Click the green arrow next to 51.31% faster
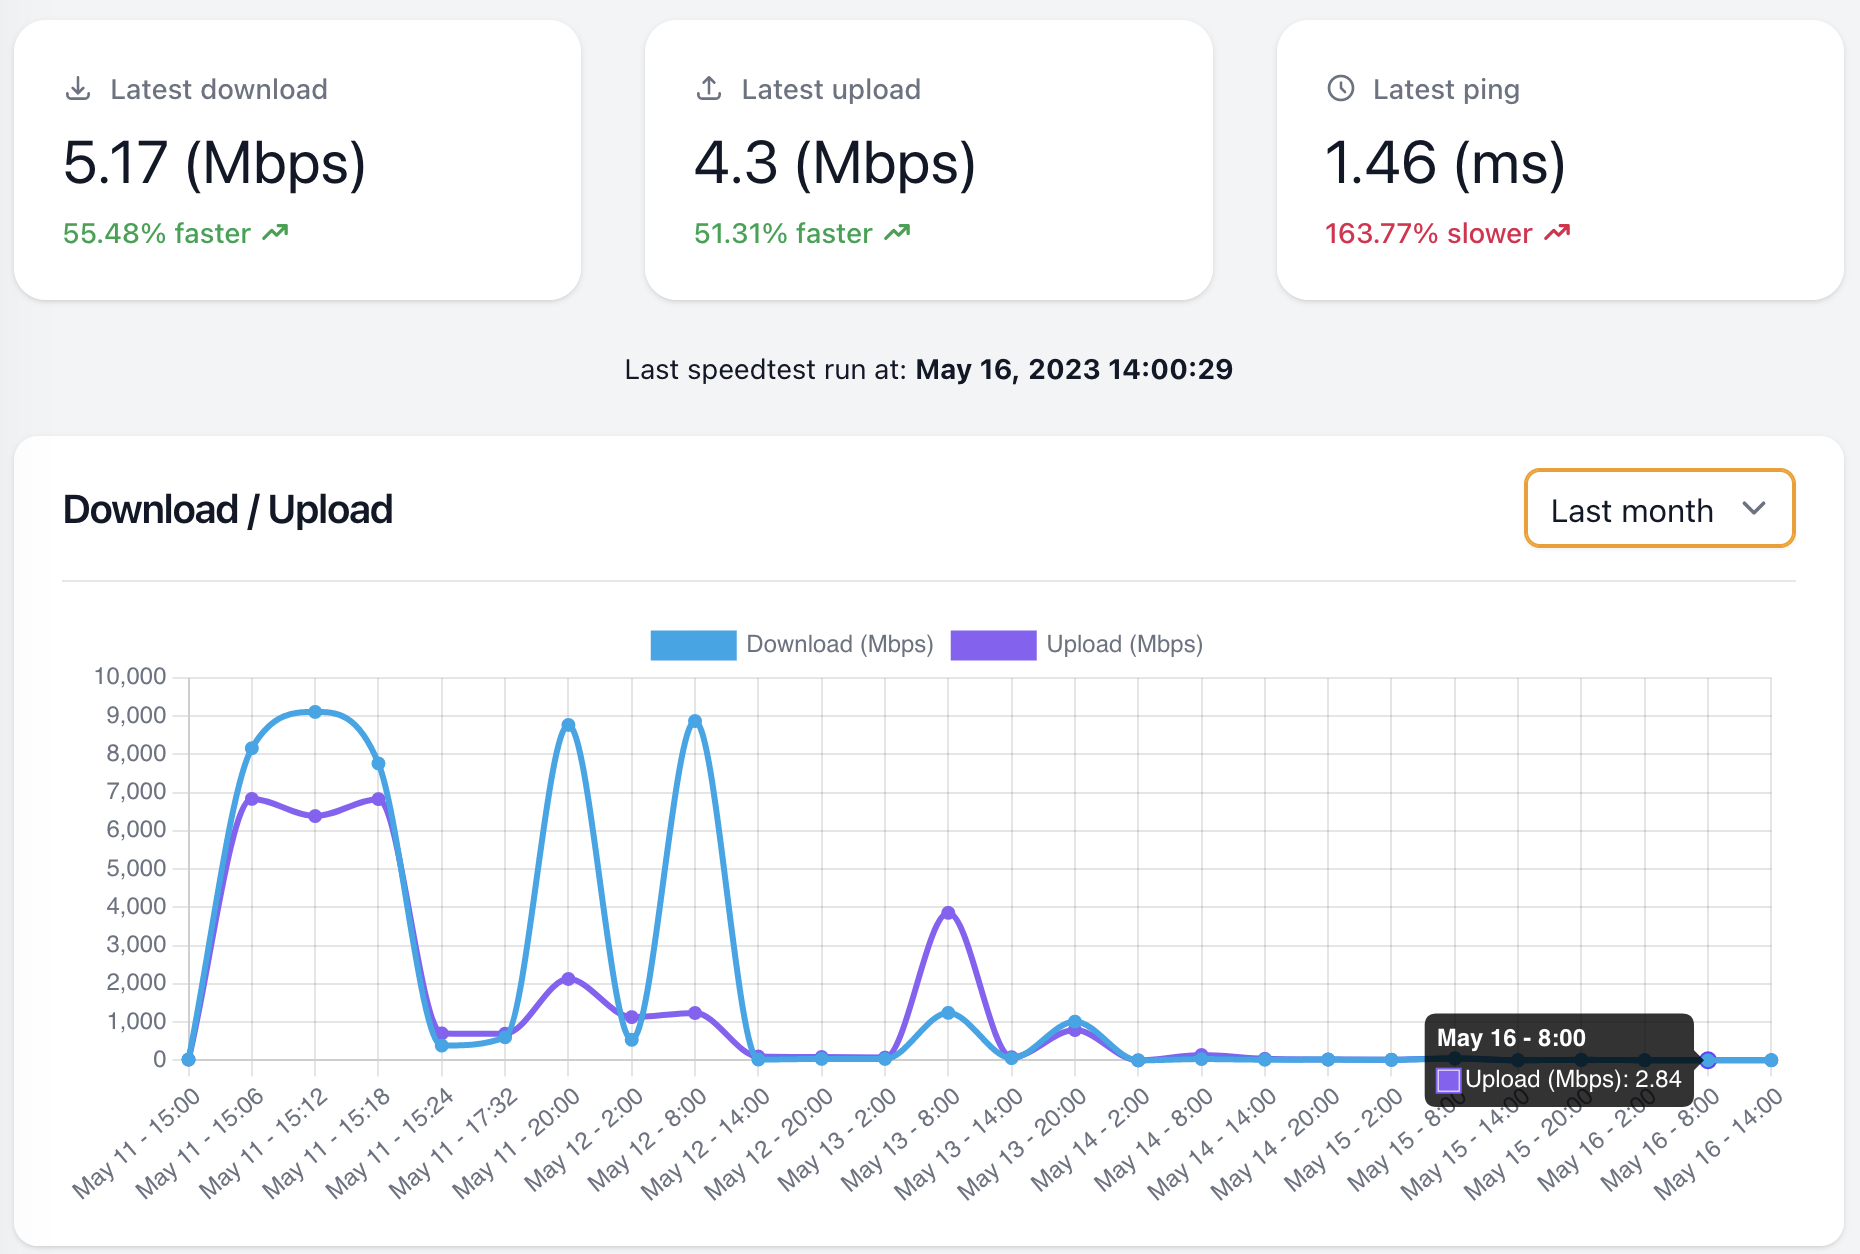The image size is (1860, 1254). point(897,231)
